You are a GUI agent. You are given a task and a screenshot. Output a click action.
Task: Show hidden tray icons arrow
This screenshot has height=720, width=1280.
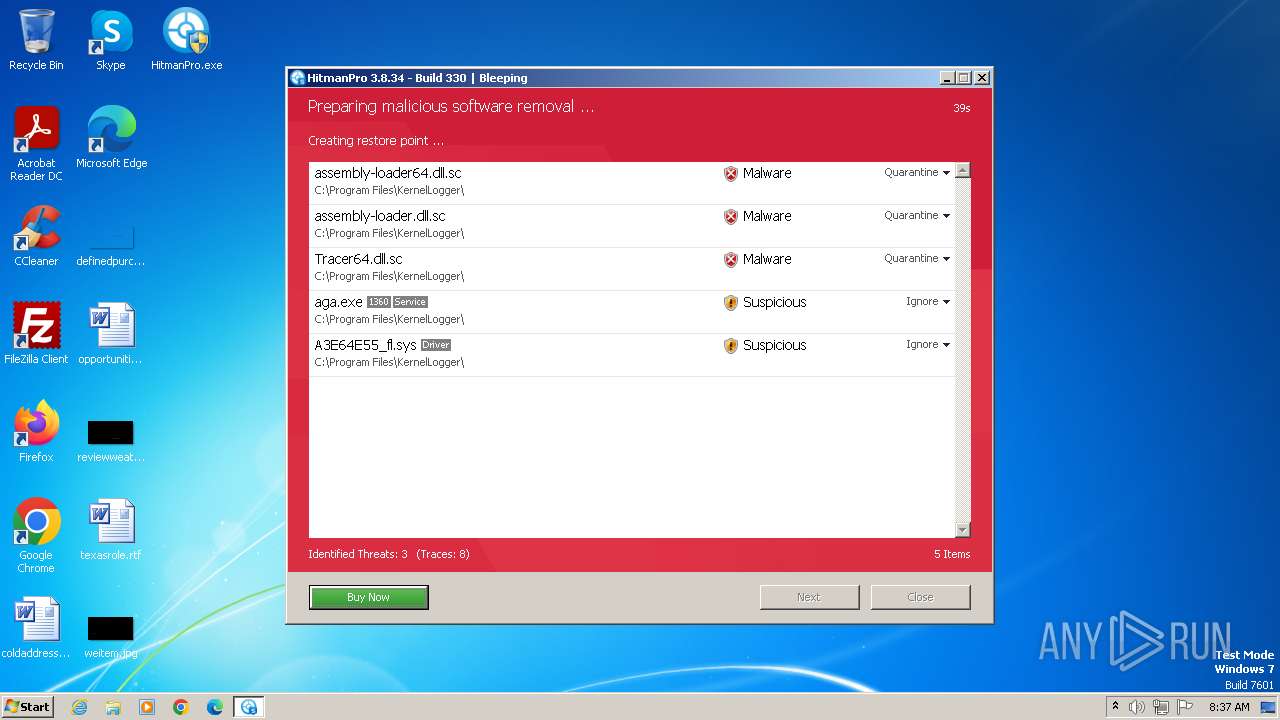(x=1115, y=706)
